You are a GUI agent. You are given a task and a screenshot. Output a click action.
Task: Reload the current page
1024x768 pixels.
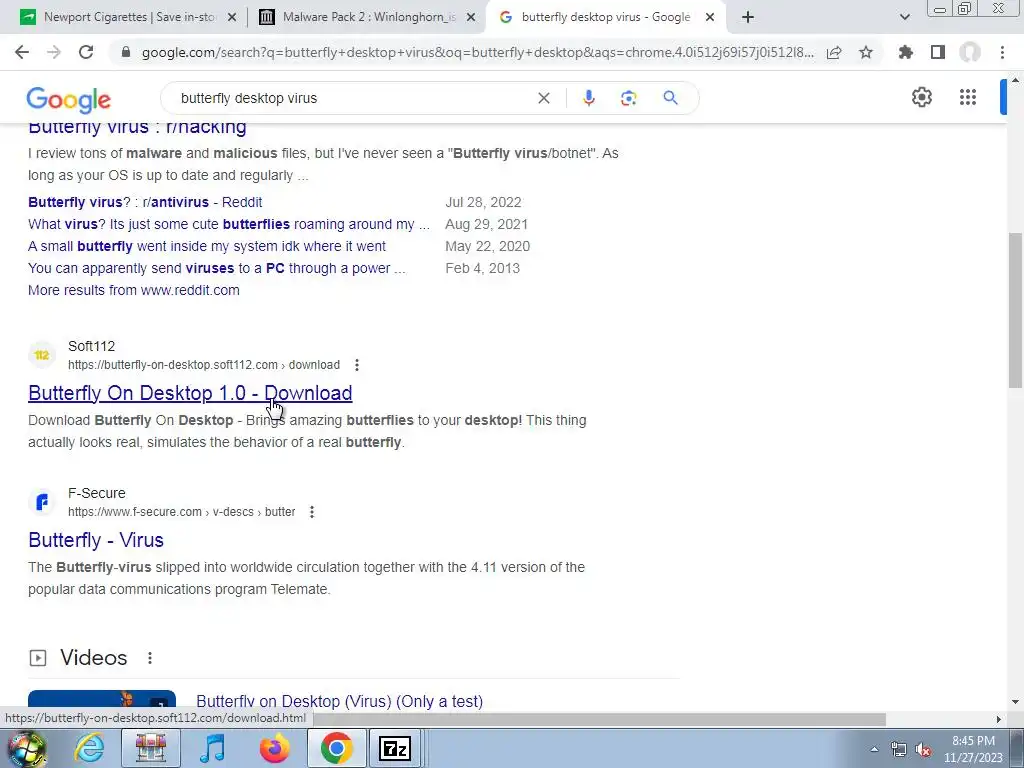point(86,52)
